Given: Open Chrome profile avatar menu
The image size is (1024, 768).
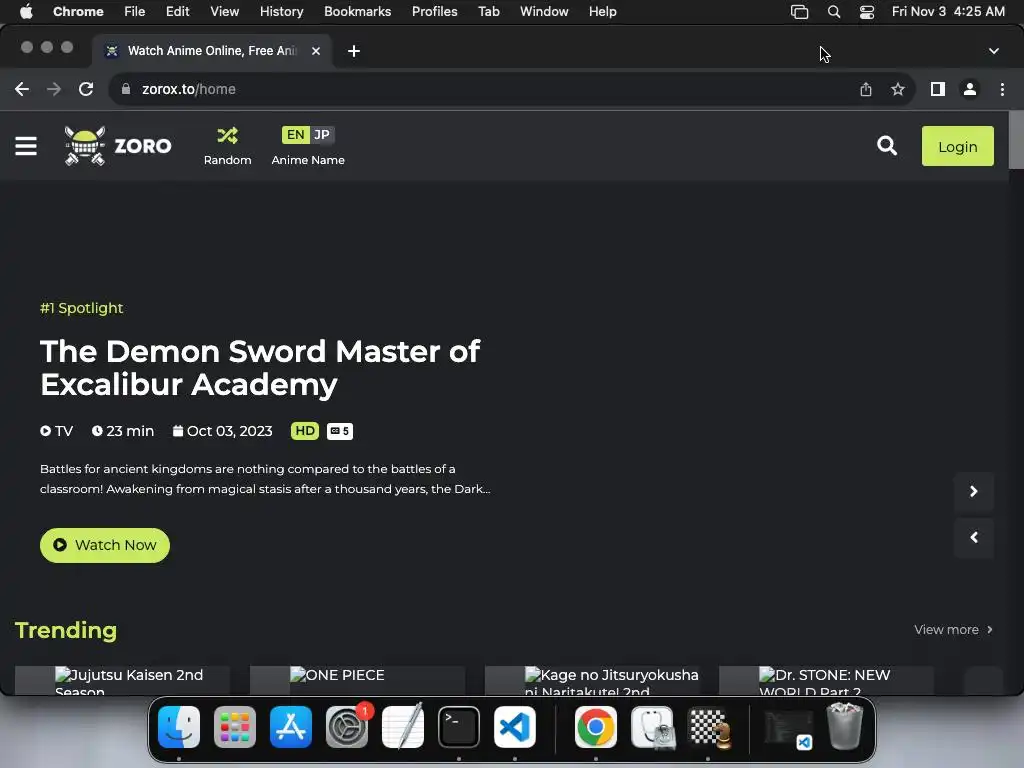Looking at the screenshot, I should tap(970, 89).
